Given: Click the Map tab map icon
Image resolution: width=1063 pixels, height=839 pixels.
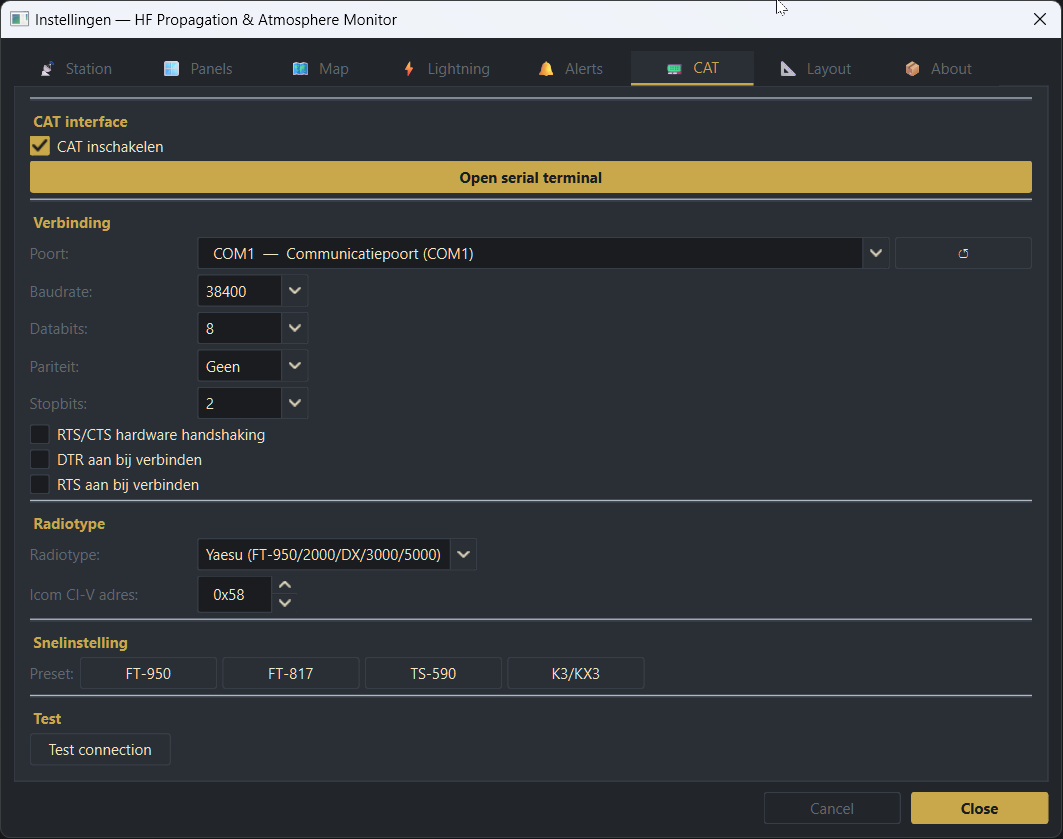Looking at the screenshot, I should pos(300,68).
